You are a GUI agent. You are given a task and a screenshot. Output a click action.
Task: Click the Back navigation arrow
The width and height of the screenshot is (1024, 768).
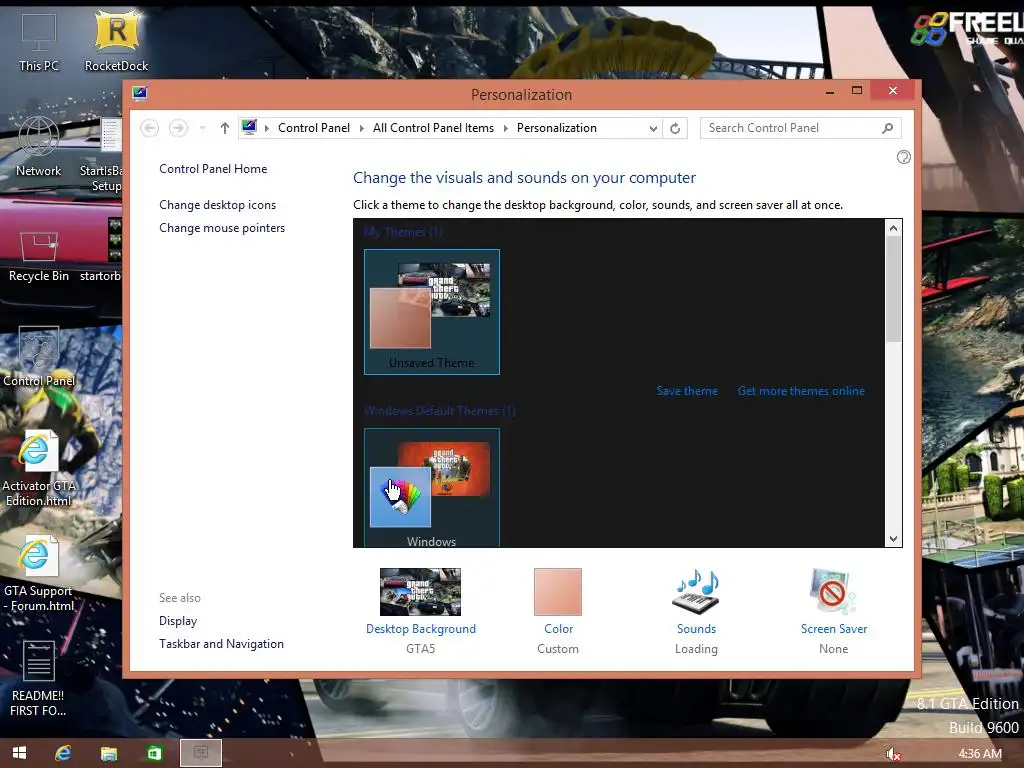(150, 128)
